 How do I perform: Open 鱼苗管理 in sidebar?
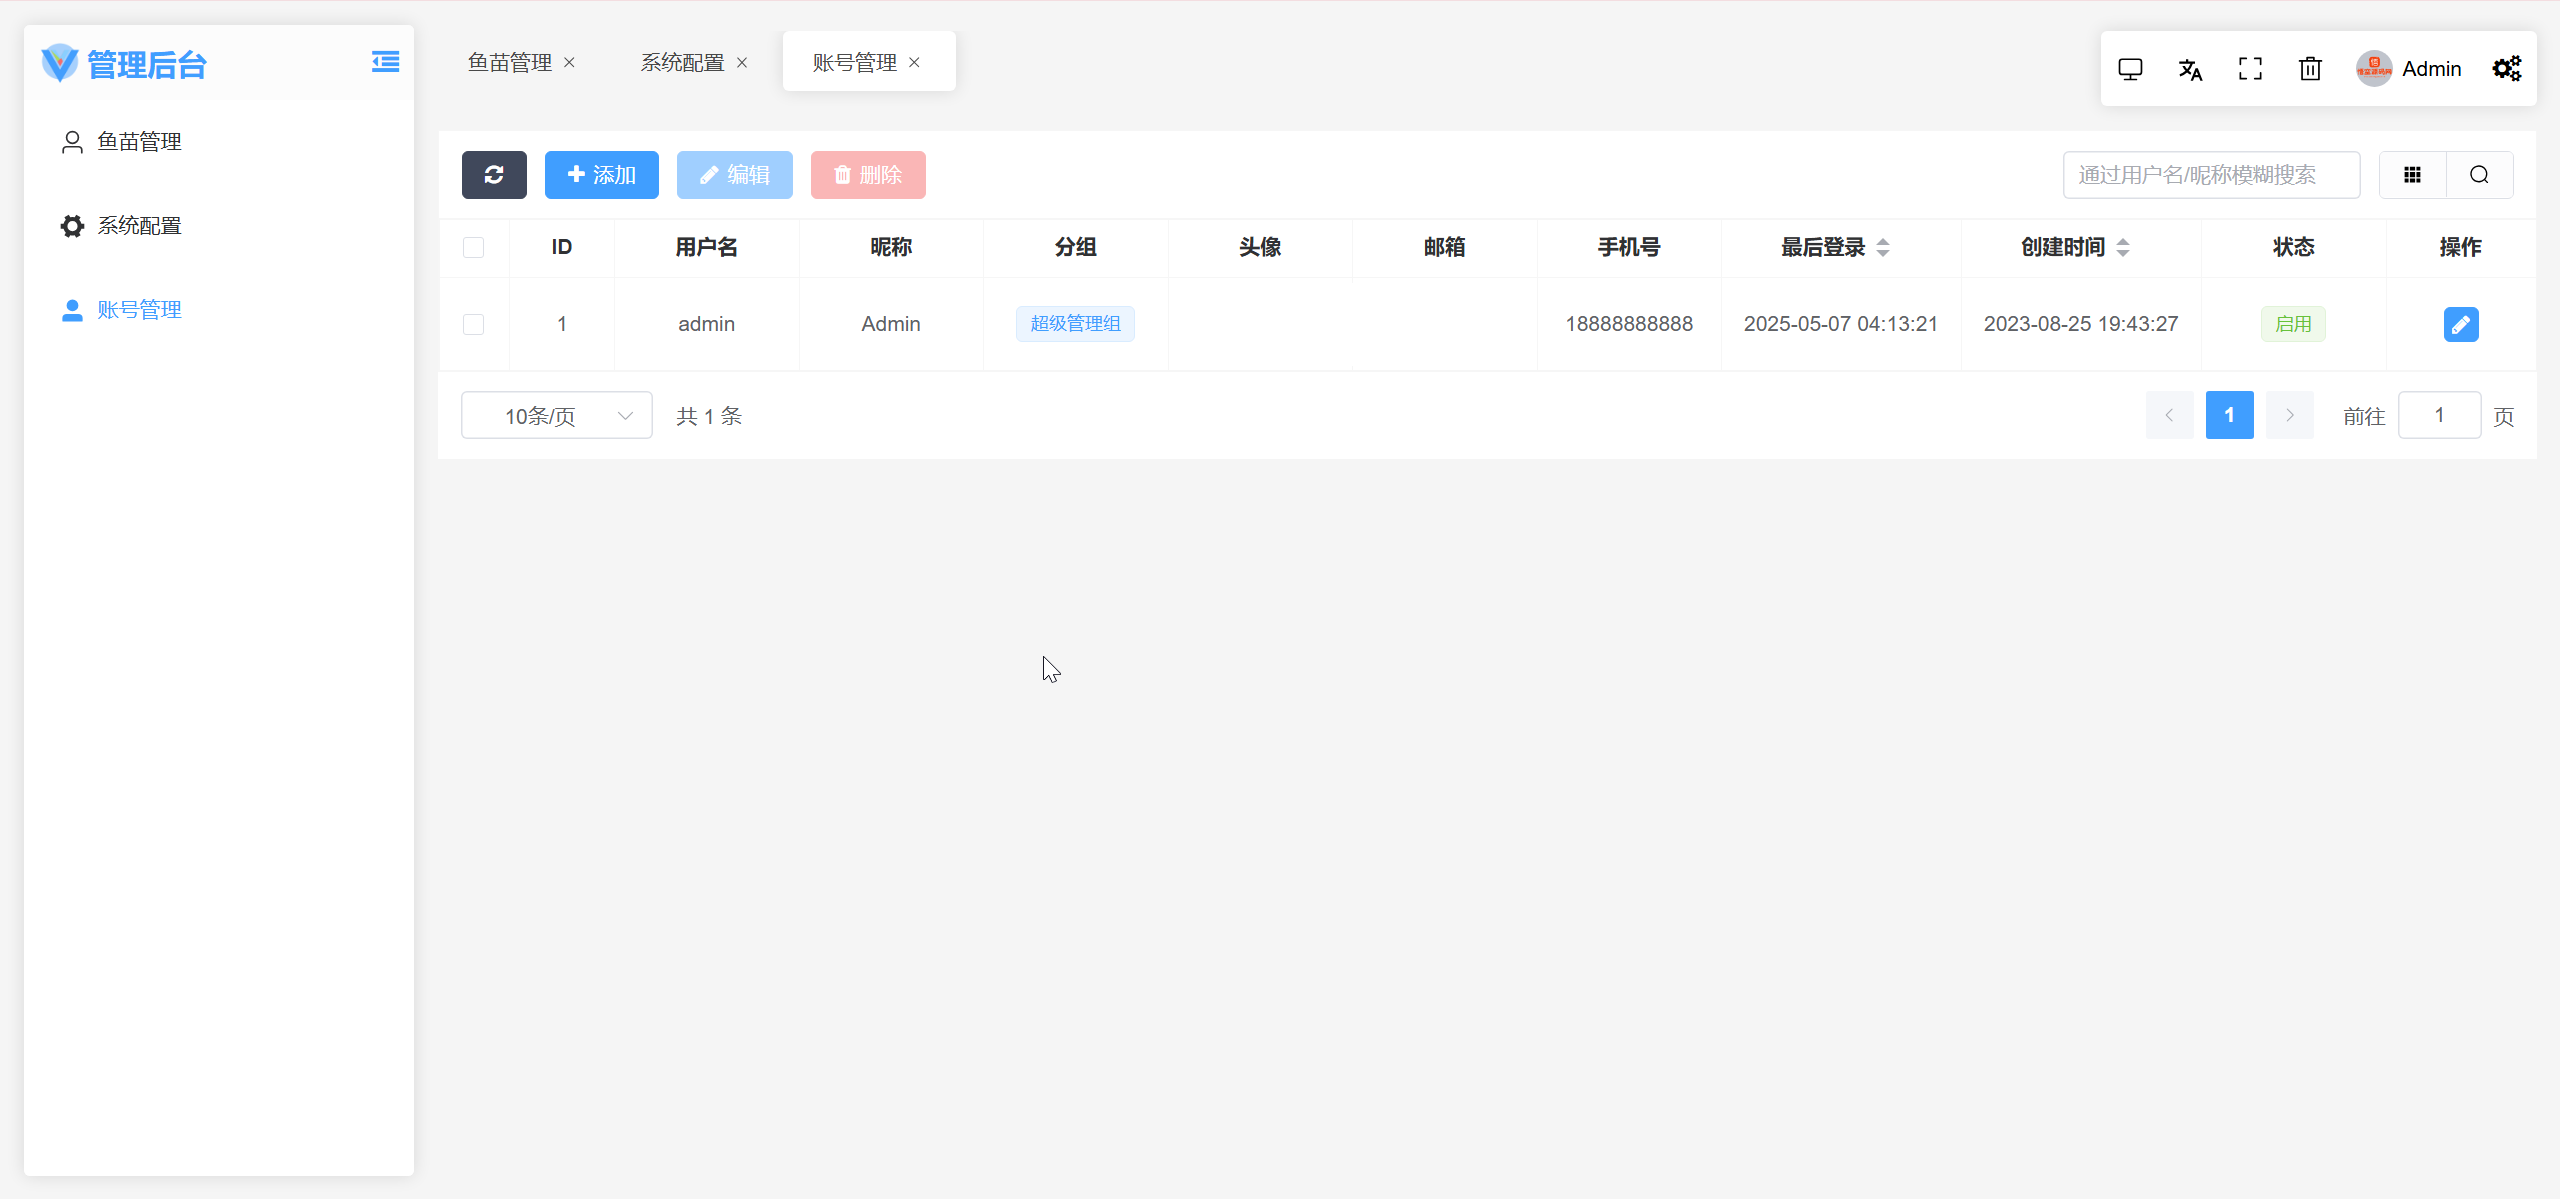[x=219, y=142]
